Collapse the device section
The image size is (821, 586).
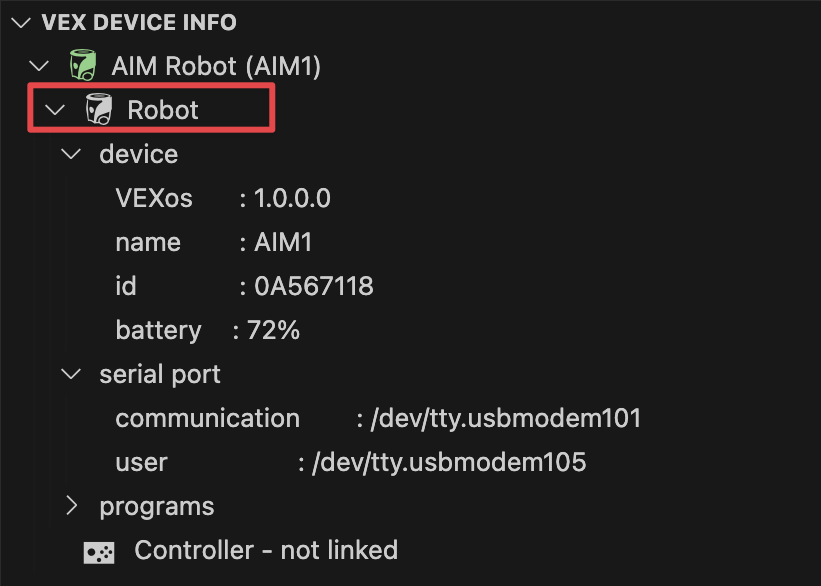point(70,154)
